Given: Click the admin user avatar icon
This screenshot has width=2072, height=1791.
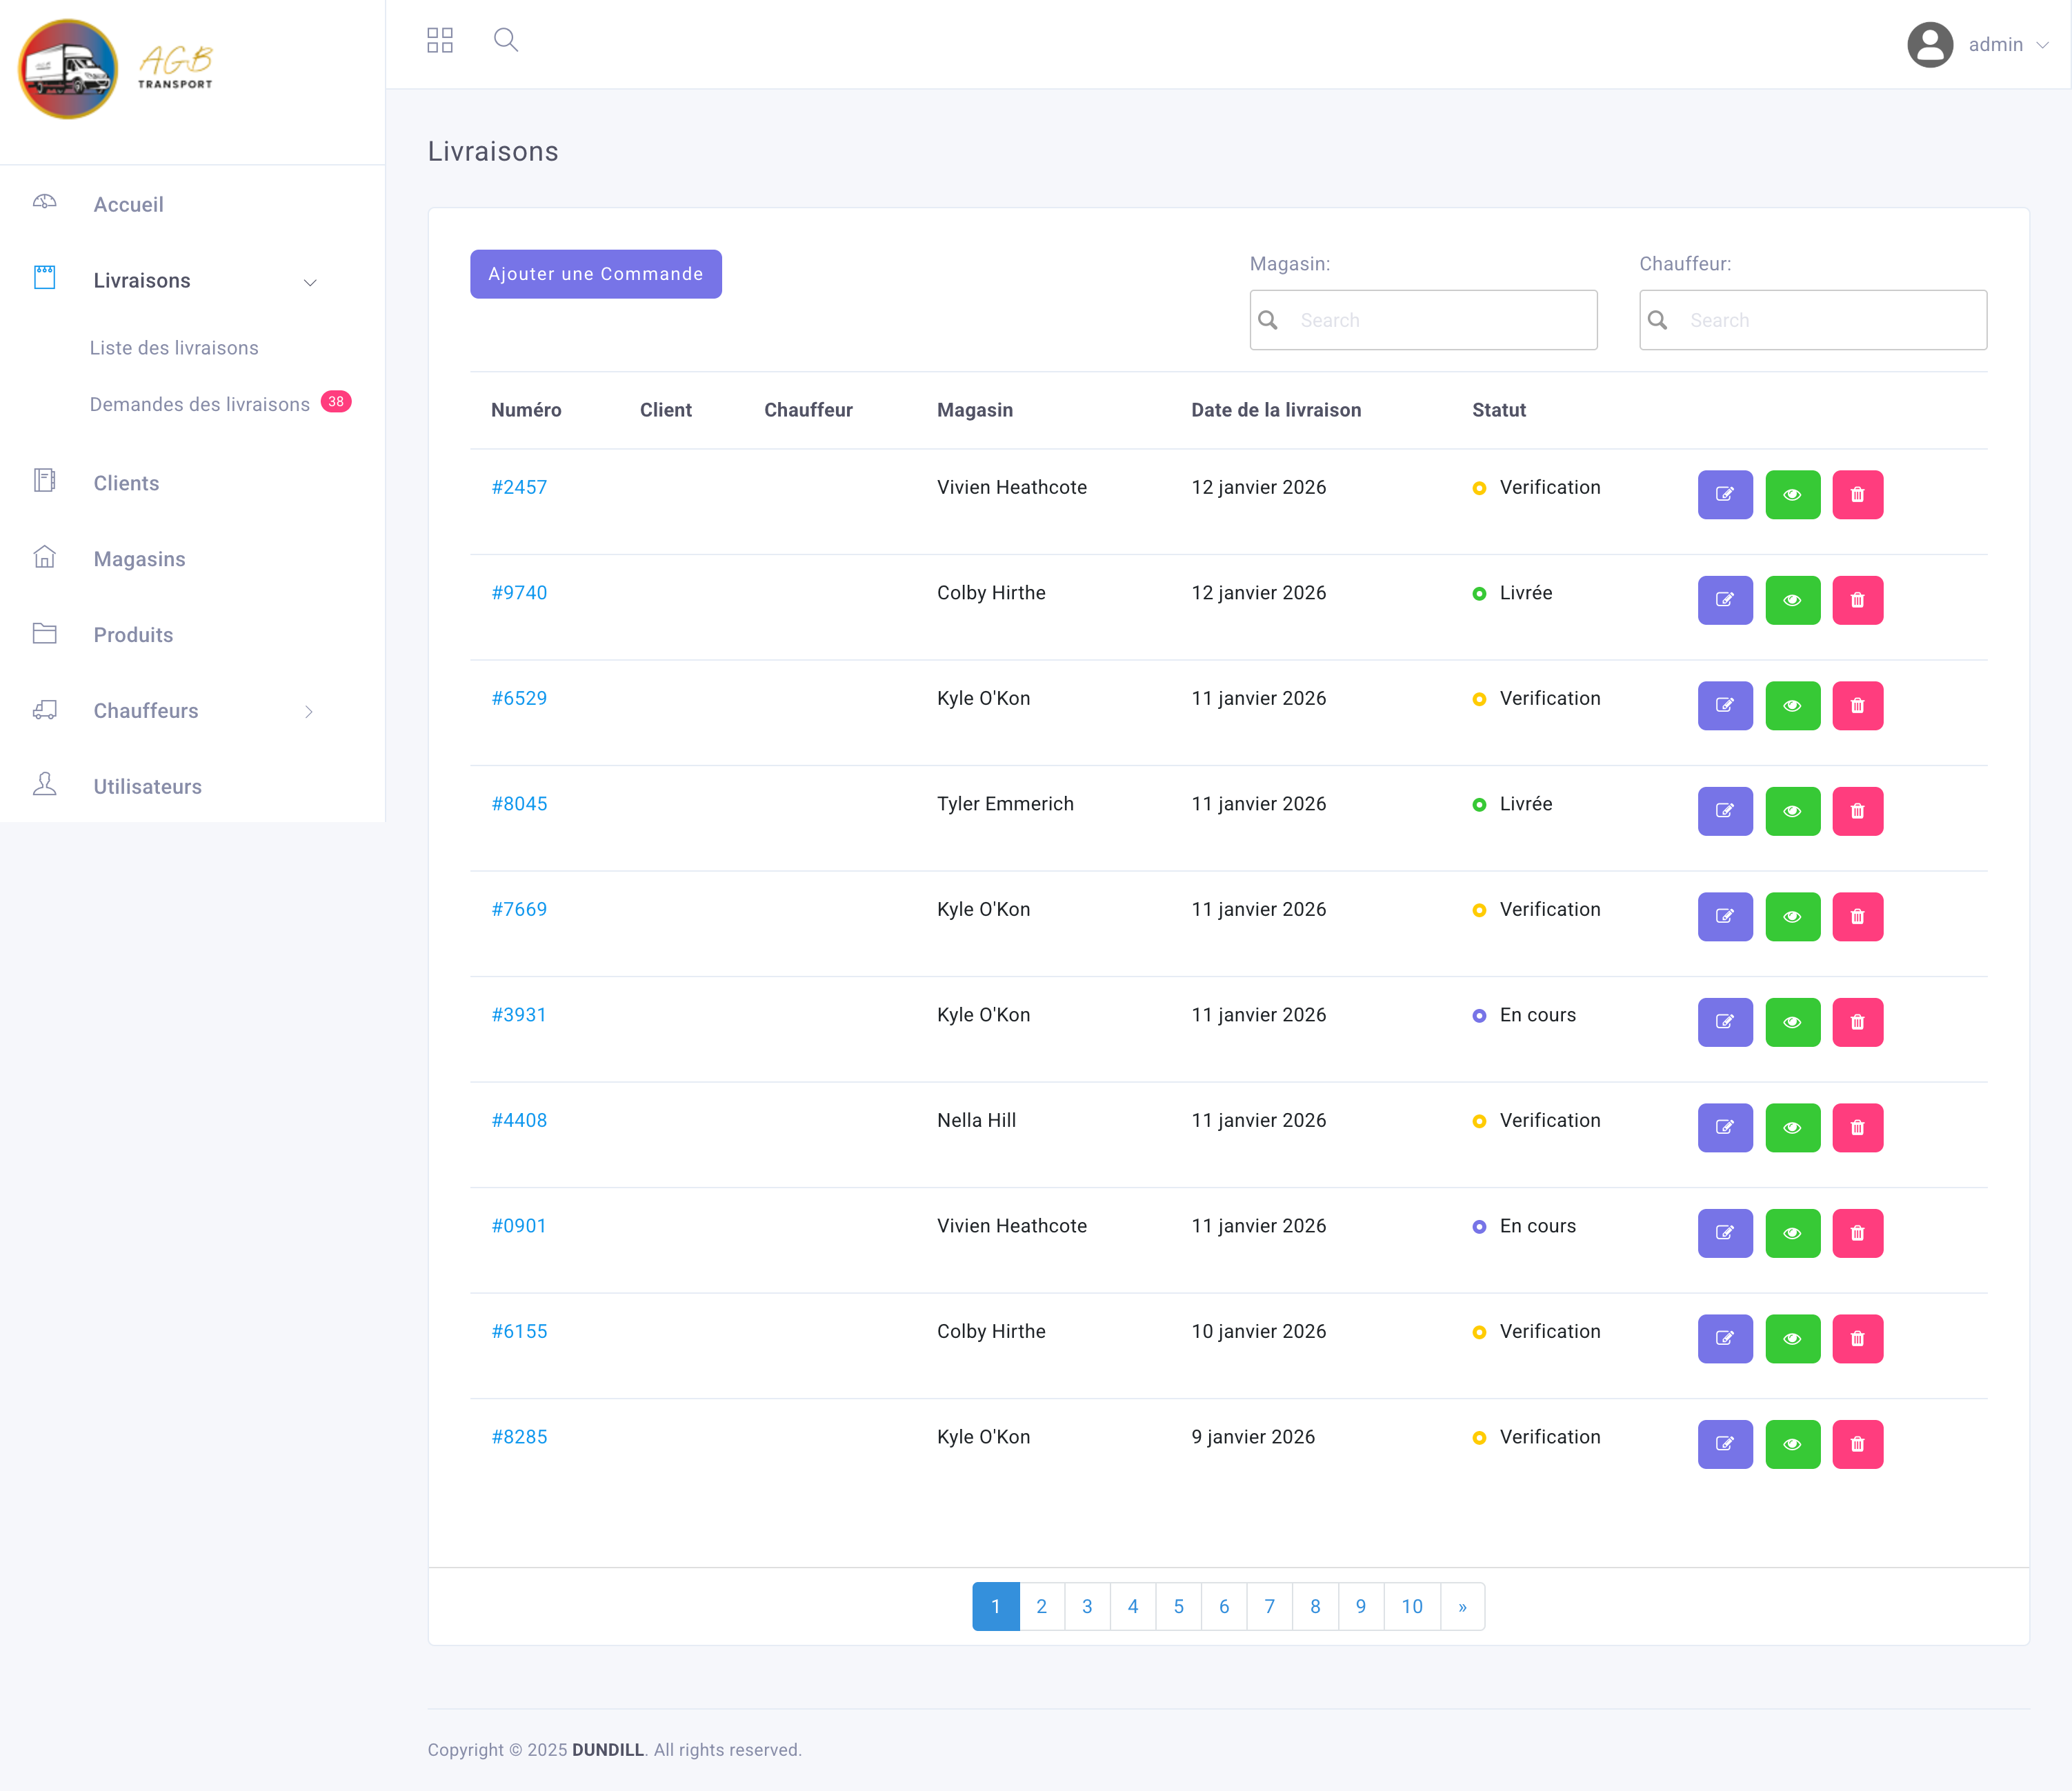Looking at the screenshot, I should [x=1930, y=44].
